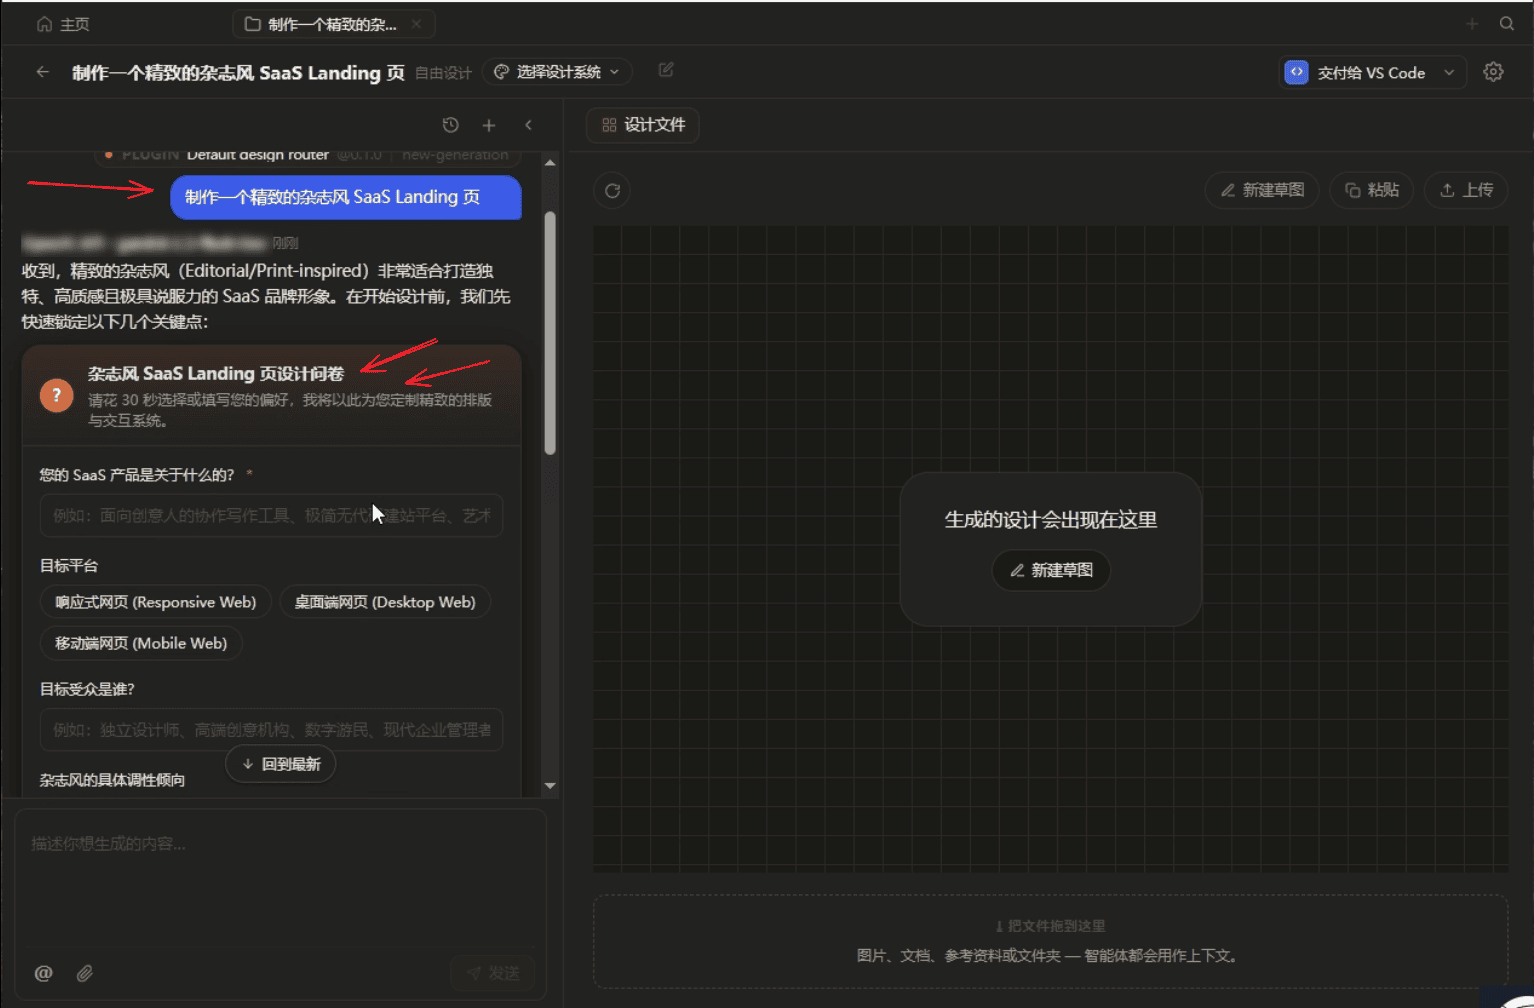The height and width of the screenshot is (1008, 1534).
Task: Click the edit title pencil icon
Action: coord(666,70)
